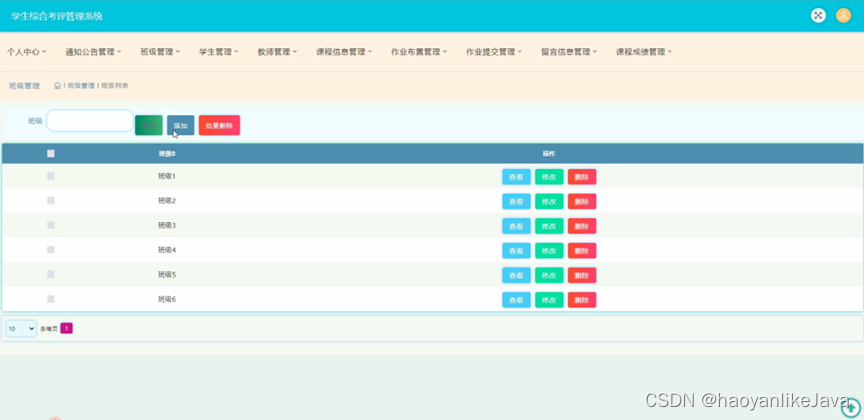The height and width of the screenshot is (420, 864).
Task: Expand the 作业提交管理 menu
Action: 494,52
